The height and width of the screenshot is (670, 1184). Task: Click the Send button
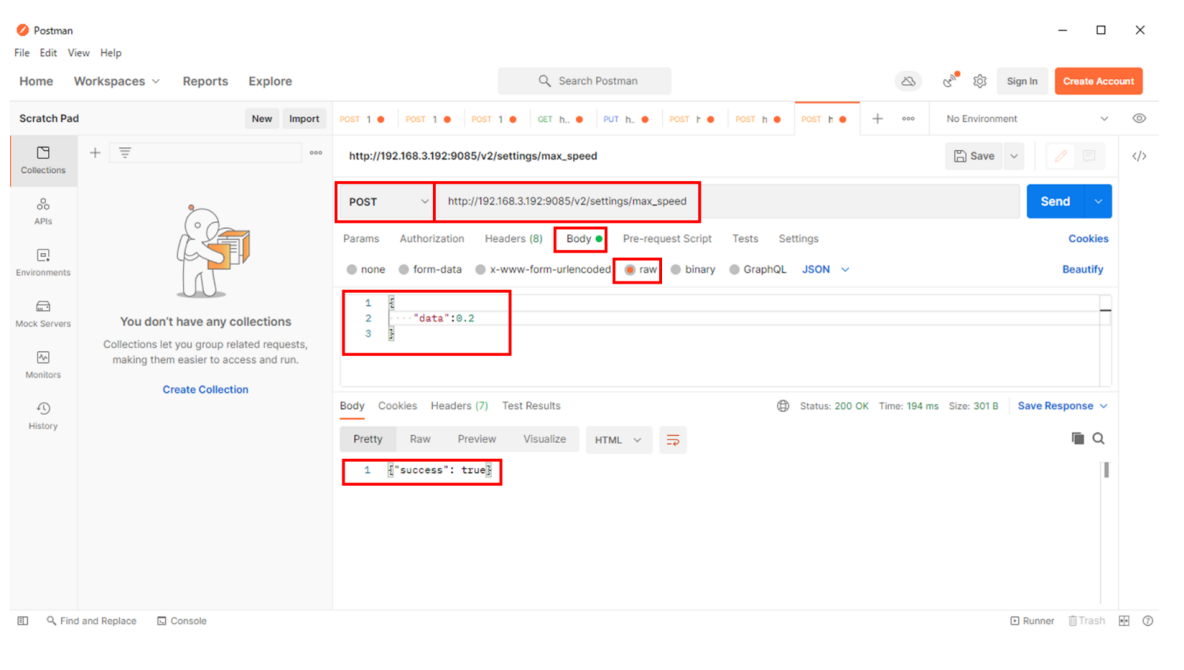[x=1055, y=202]
